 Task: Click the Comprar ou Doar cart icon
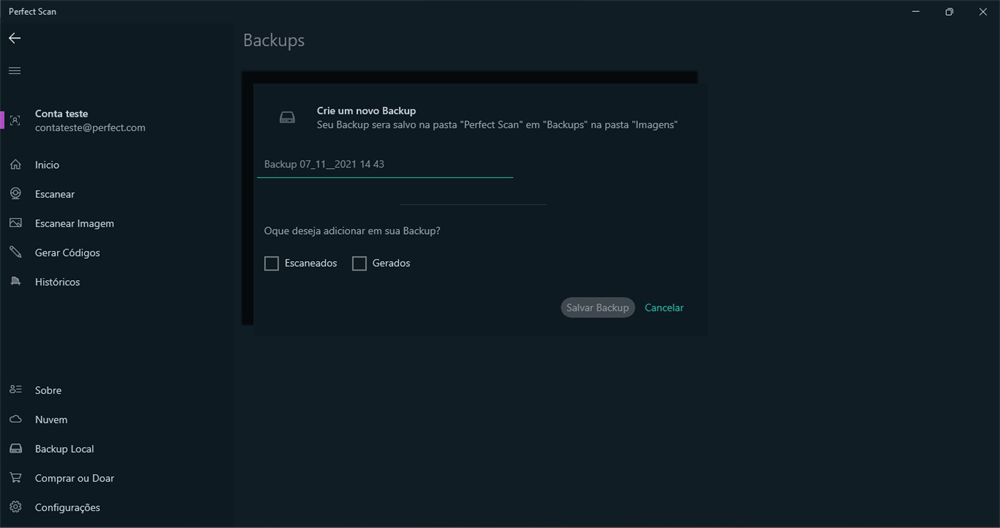[15, 478]
